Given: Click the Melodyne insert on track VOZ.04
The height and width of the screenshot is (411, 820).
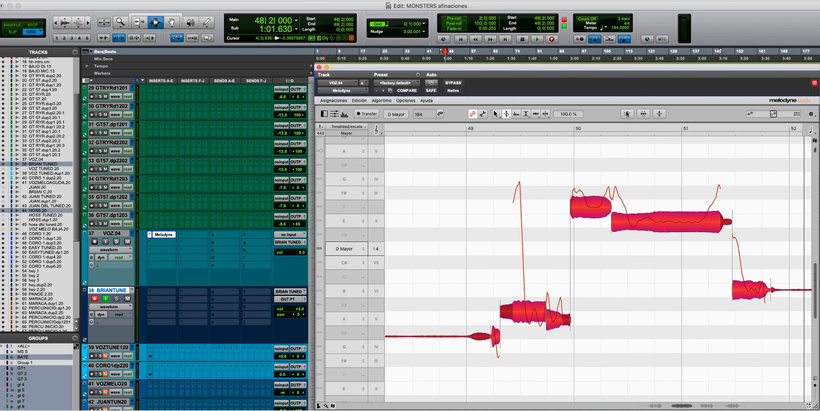Looking at the screenshot, I should point(164,235).
